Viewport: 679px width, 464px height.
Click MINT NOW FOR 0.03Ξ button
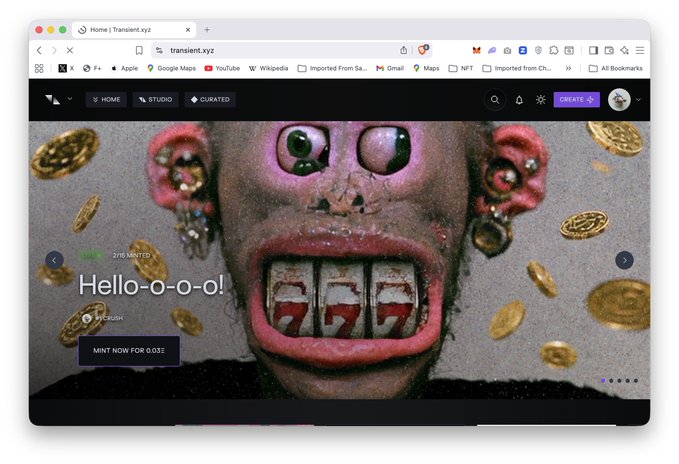point(129,351)
